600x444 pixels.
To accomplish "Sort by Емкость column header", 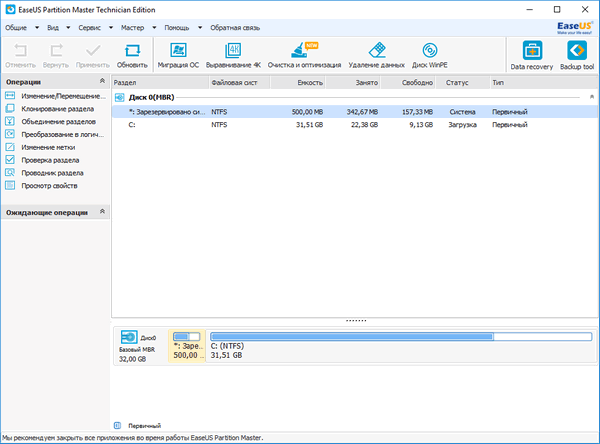I will click(x=298, y=83).
